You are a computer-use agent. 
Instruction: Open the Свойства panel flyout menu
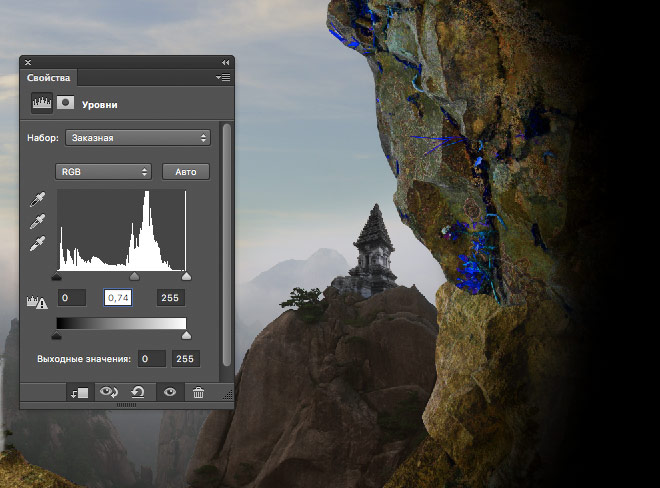coord(223,77)
